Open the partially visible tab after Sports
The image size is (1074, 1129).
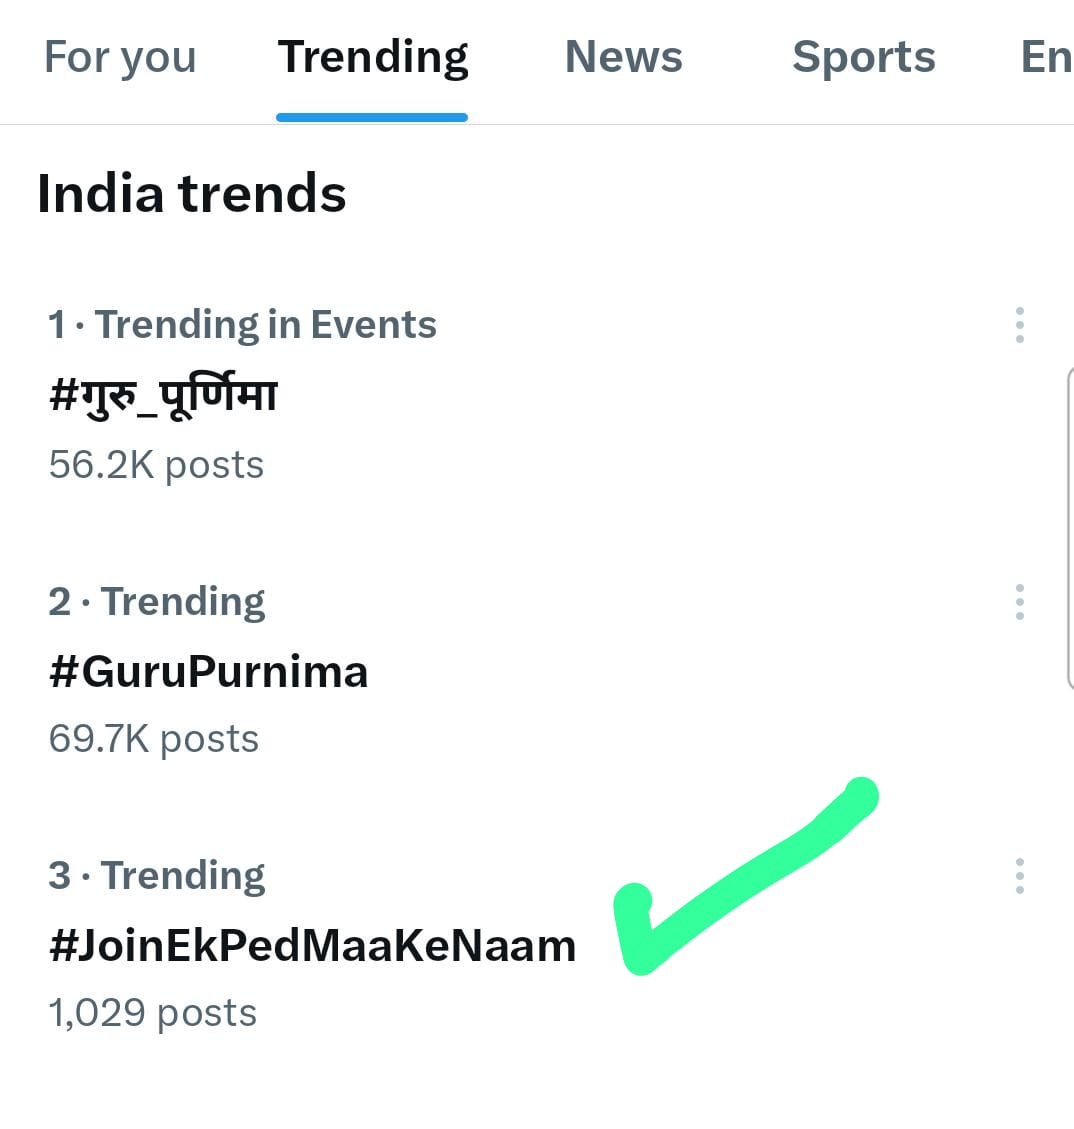(x=1046, y=57)
